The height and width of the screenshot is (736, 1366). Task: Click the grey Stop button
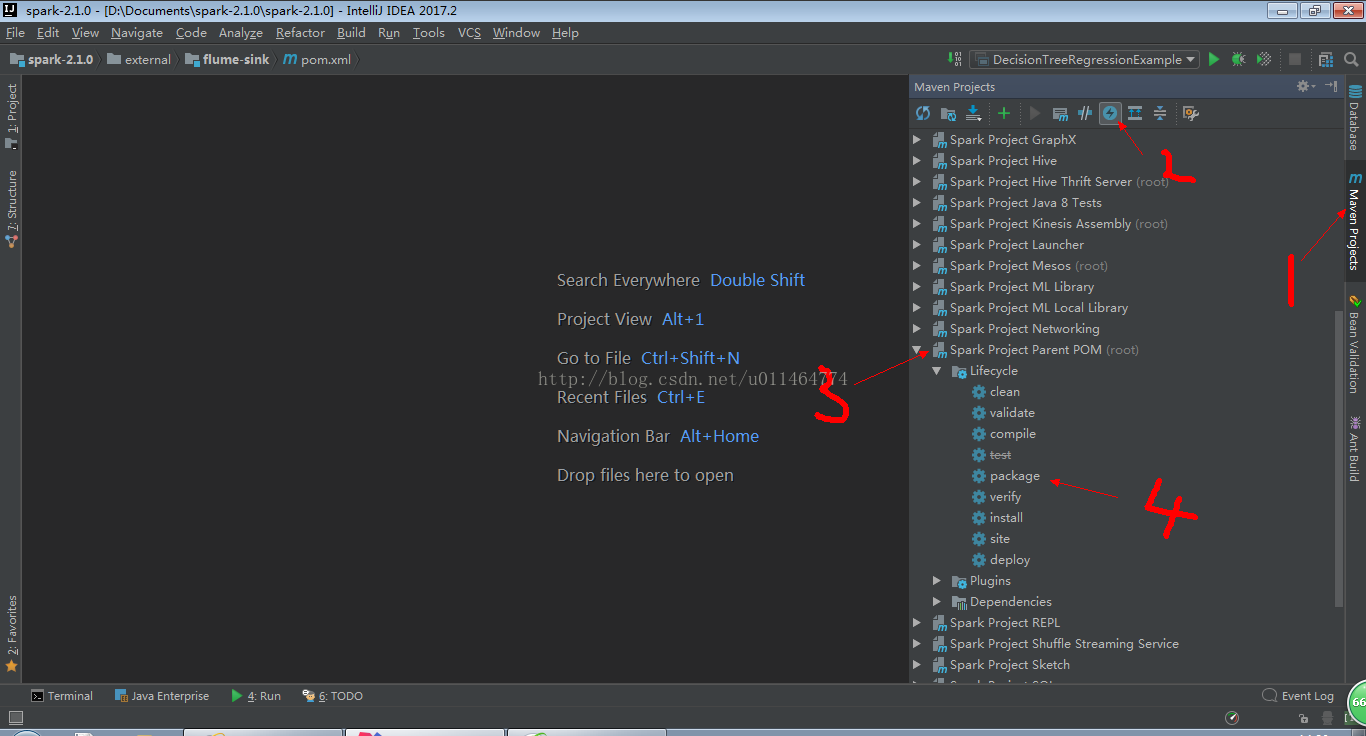[x=1295, y=60]
